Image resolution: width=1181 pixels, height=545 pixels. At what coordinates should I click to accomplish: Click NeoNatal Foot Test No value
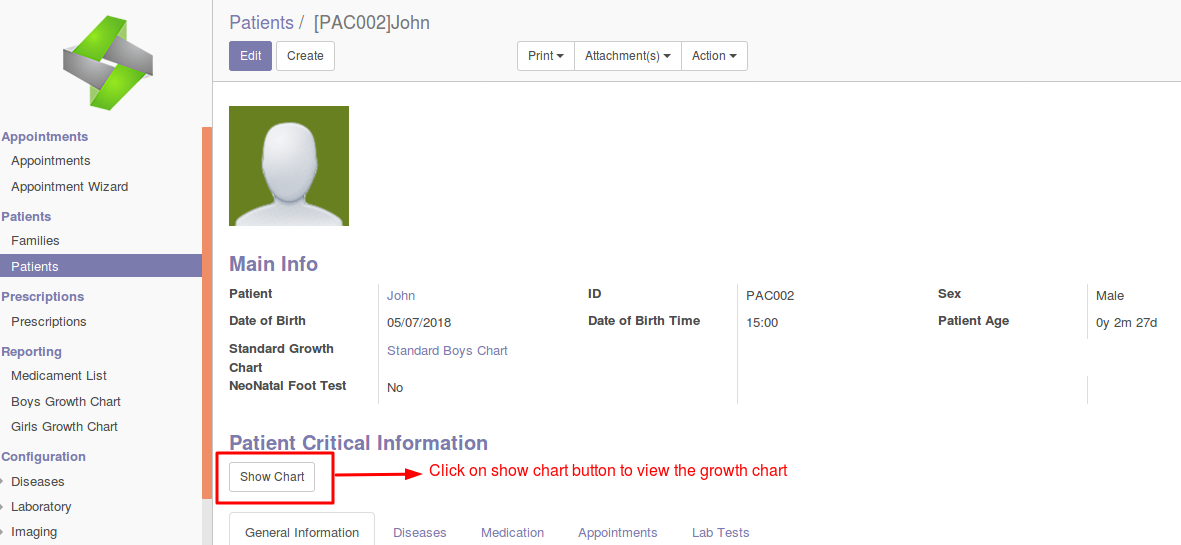pos(395,388)
